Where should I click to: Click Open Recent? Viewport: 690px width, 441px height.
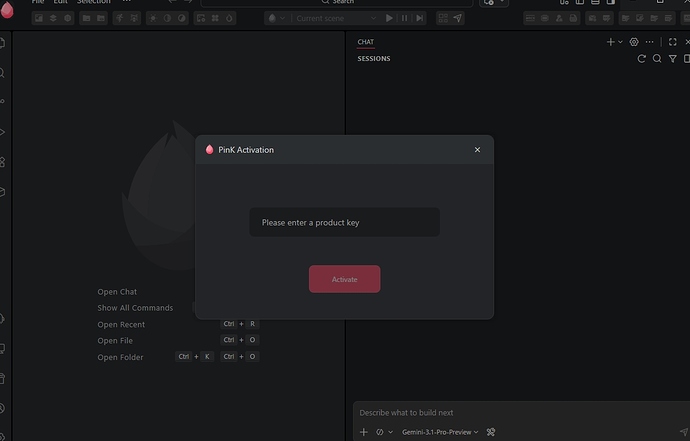(121, 324)
